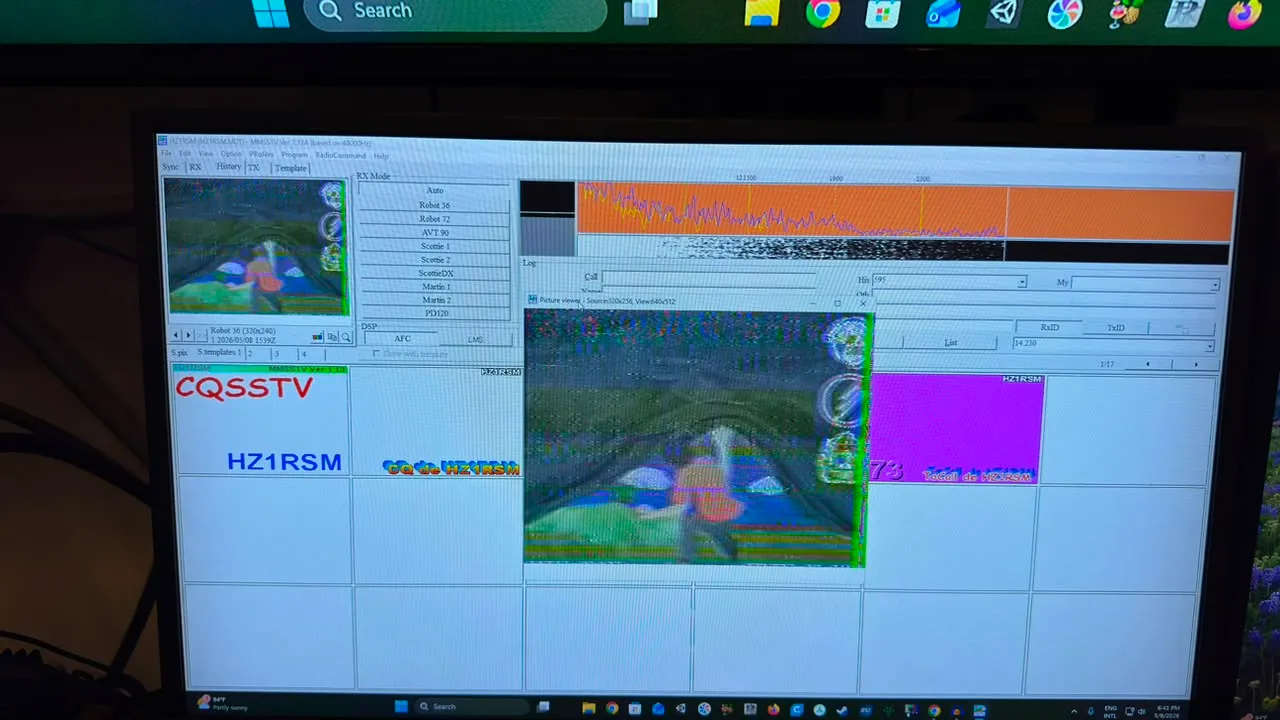1280x720 pixels.
Task: Click Task View on the monitor taskbar
Action: 543,707
